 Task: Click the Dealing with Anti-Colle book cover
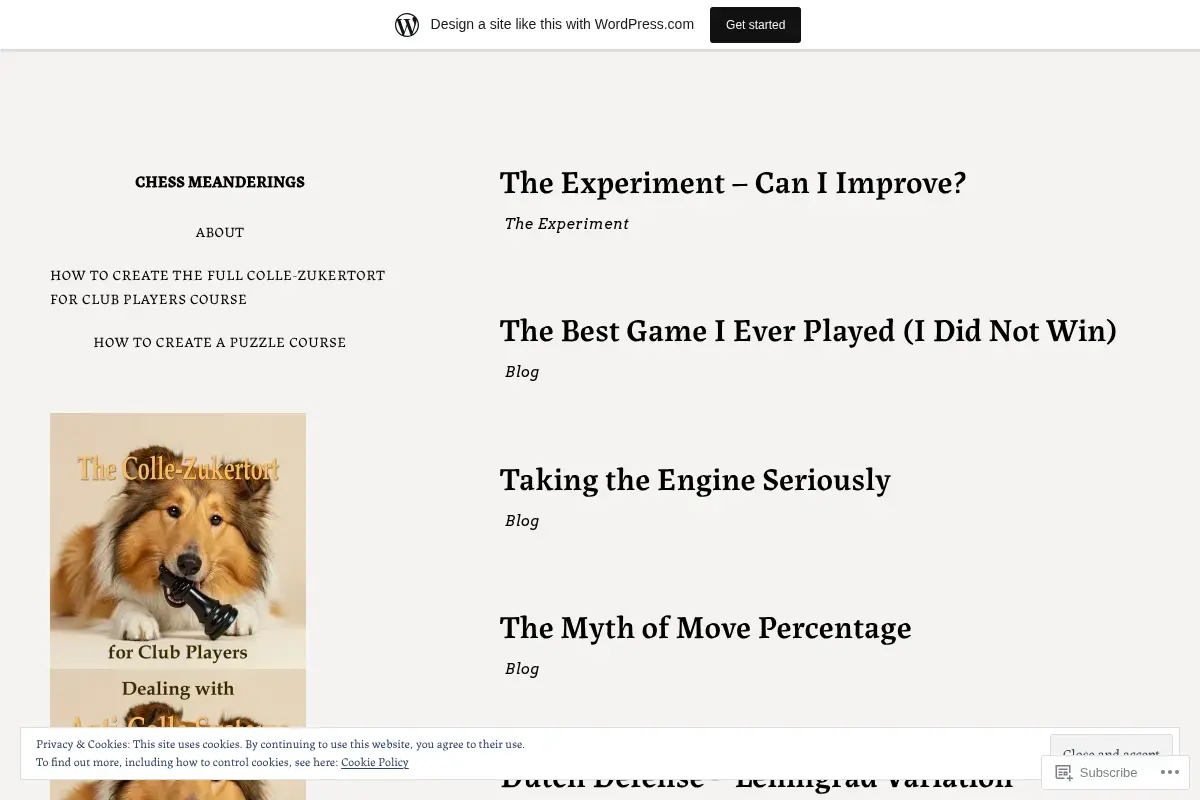(178, 734)
